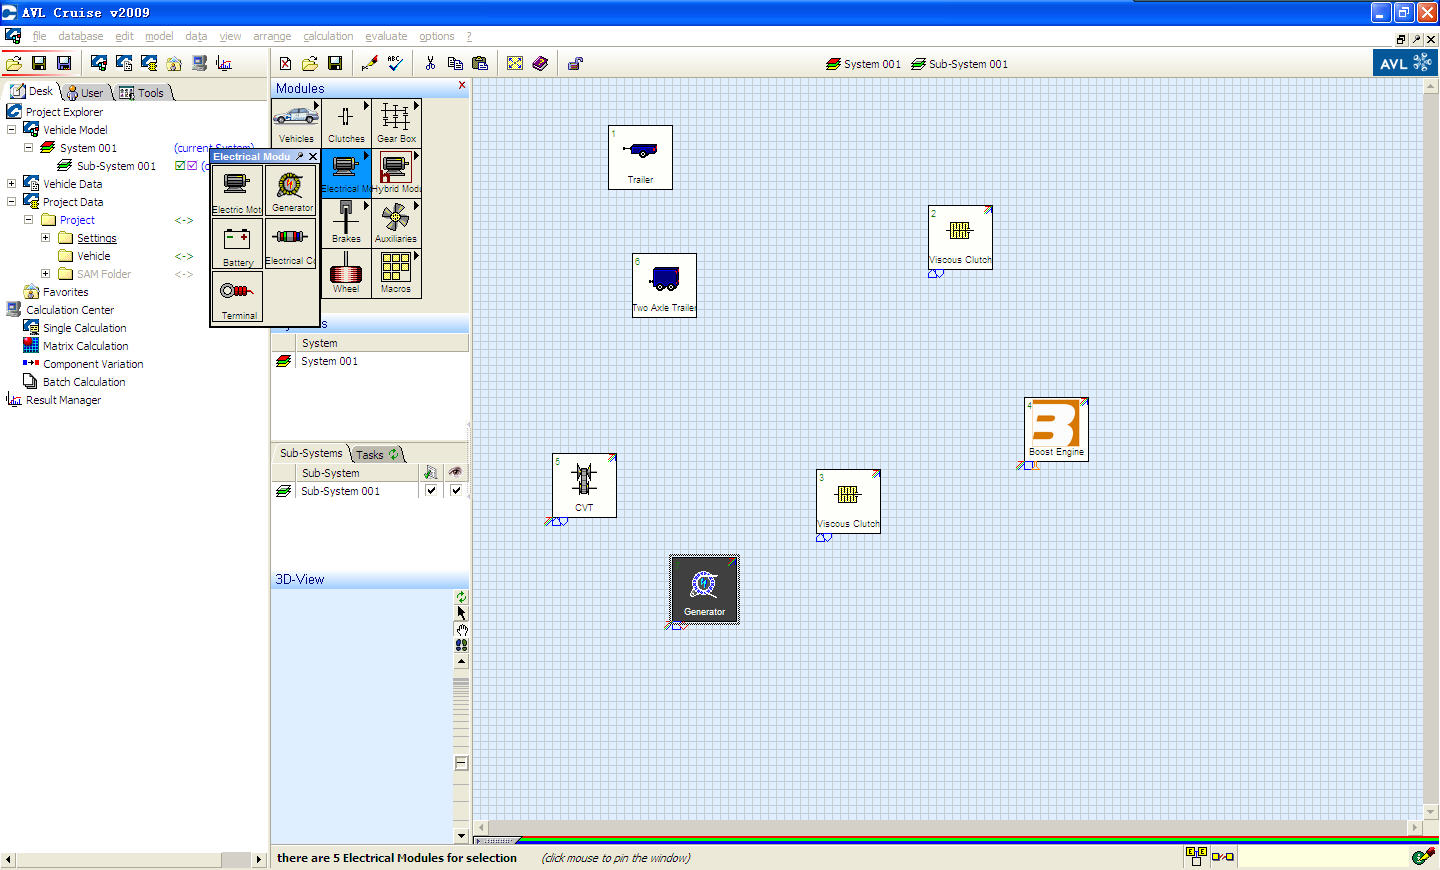Image resolution: width=1440 pixels, height=870 pixels.
Task: Select the Boost Engine block on canvas
Action: pos(1056,429)
